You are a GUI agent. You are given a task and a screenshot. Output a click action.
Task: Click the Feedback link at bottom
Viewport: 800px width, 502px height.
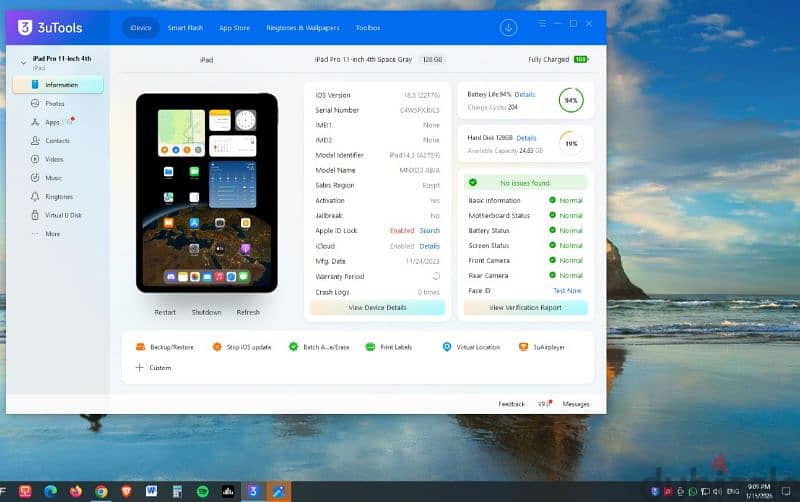point(511,404)
